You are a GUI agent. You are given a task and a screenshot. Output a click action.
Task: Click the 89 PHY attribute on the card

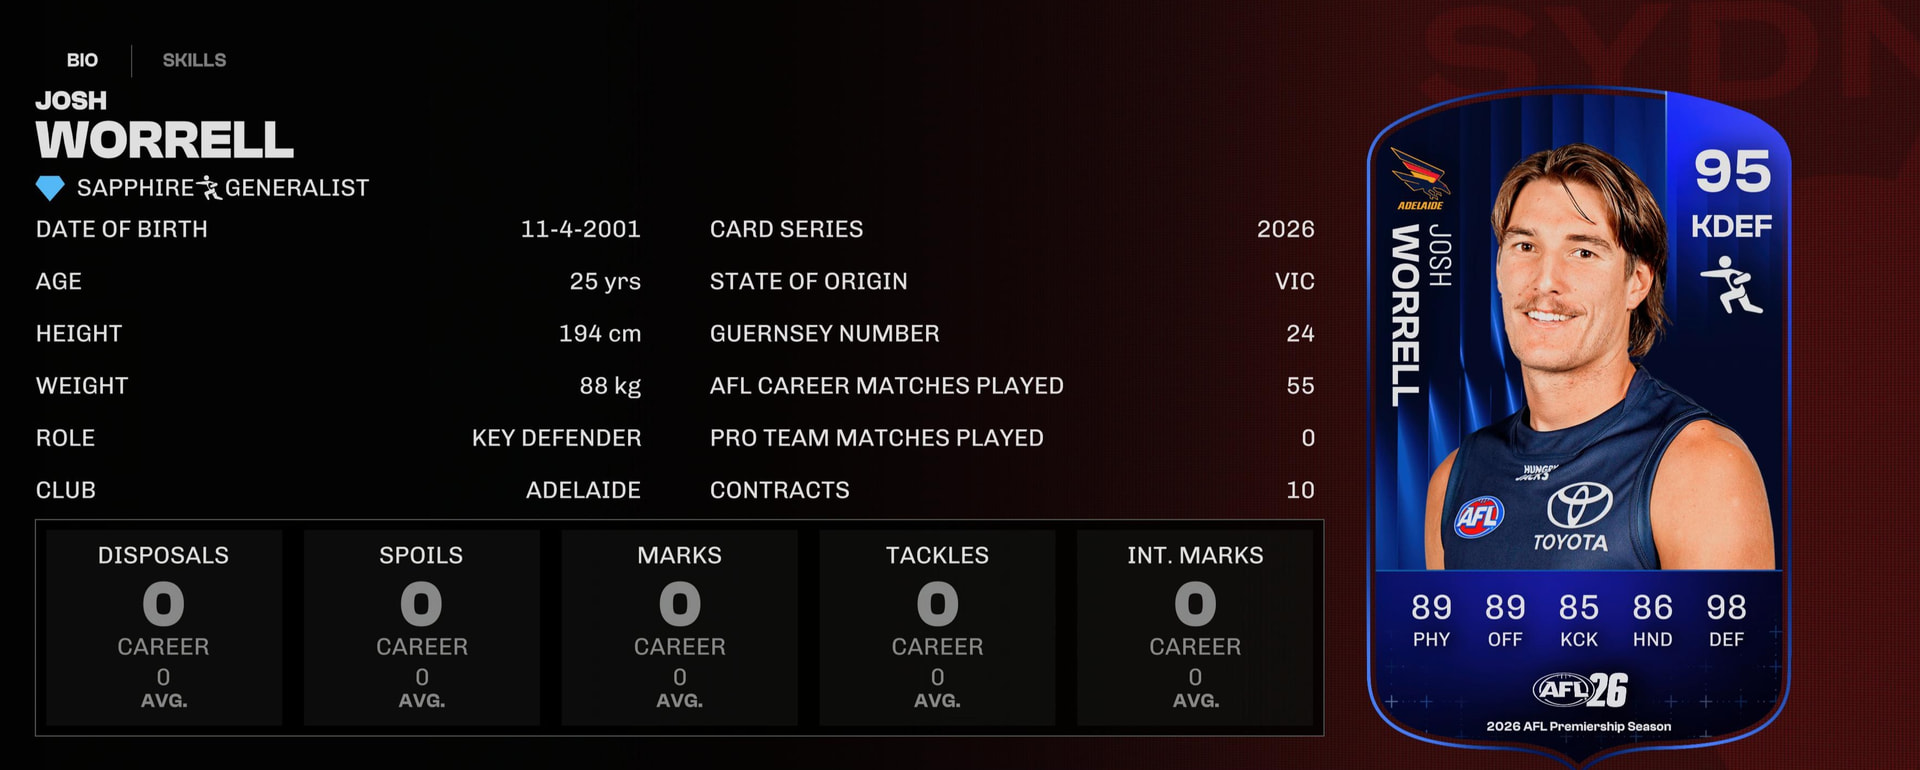1431,619
